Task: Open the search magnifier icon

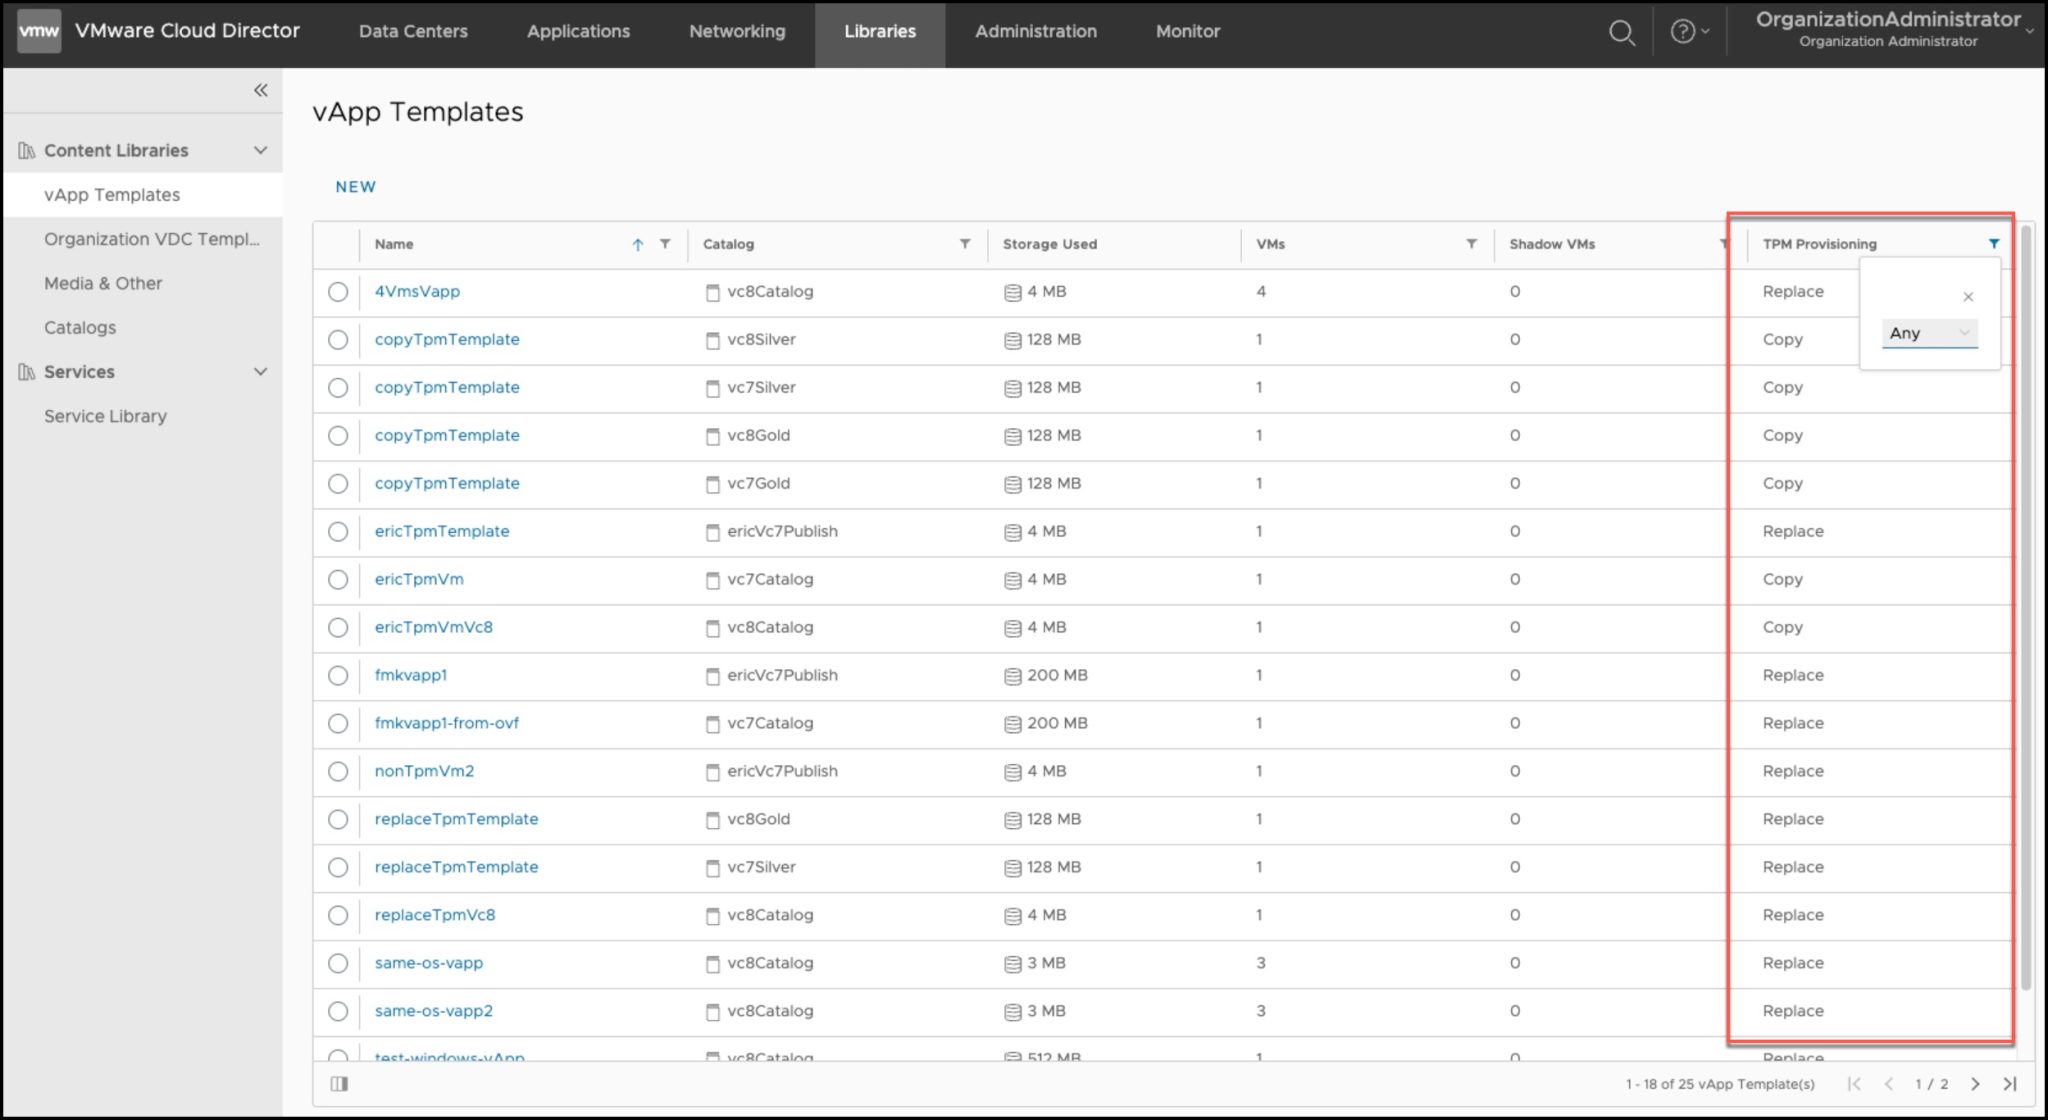Action: 1622,32
